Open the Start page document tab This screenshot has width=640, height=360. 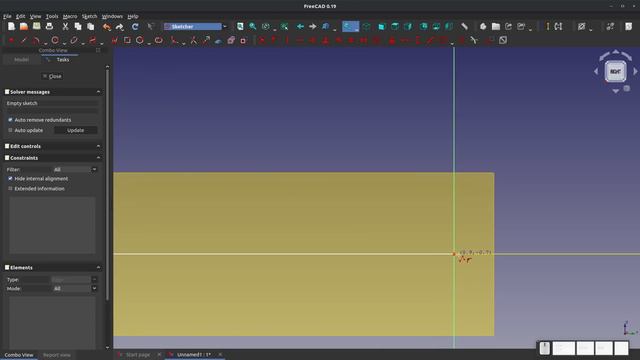coord(138,355)
